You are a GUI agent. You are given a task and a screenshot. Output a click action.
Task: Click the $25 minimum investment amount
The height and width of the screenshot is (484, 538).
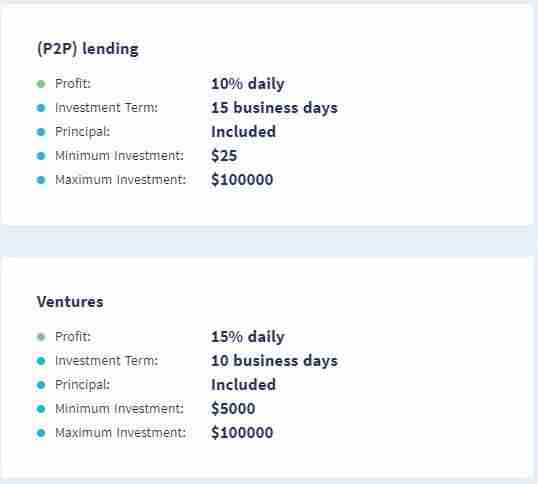point(224,156)
